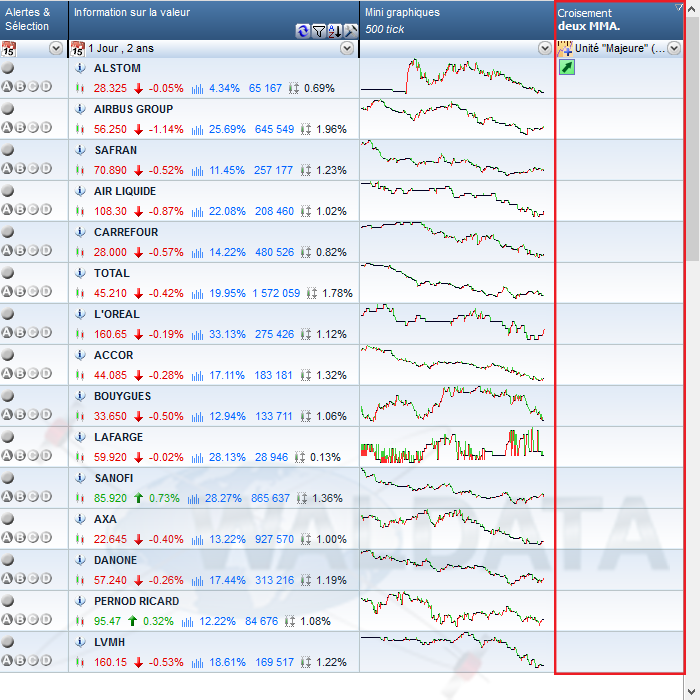The image size is (700, 700).
Task: Click the SANOFI price 85.920
Action: tap(110, 498)
